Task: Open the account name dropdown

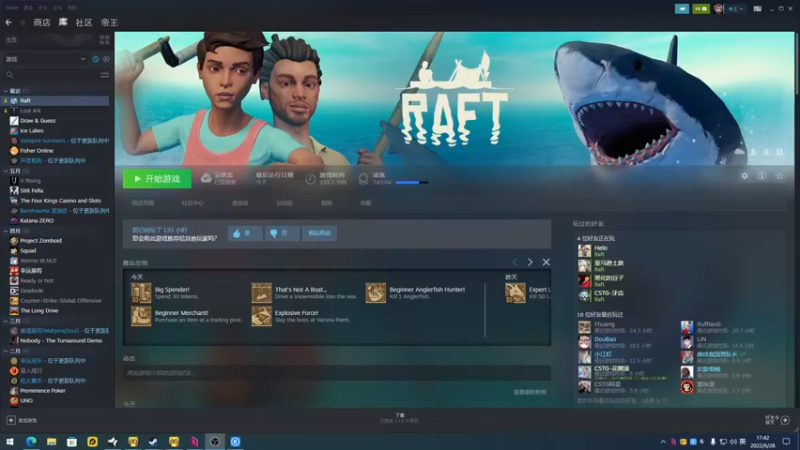Action: [735, 9]
